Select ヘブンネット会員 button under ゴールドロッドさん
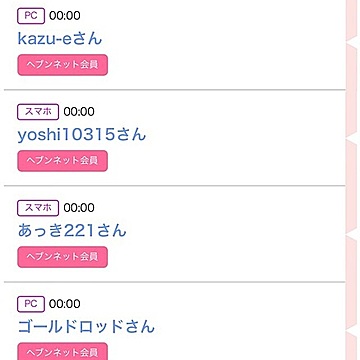This screenshot has height=360, width=360. 62,352
